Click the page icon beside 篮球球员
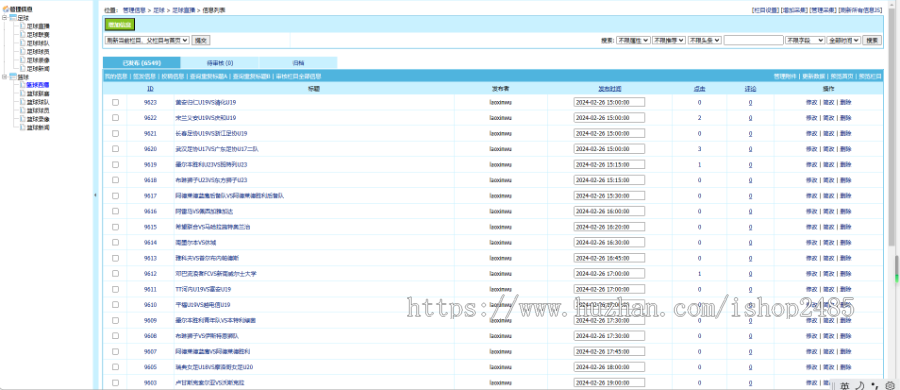Image resolution: width=900 pixels, height=390 pixels. point(23,110)
